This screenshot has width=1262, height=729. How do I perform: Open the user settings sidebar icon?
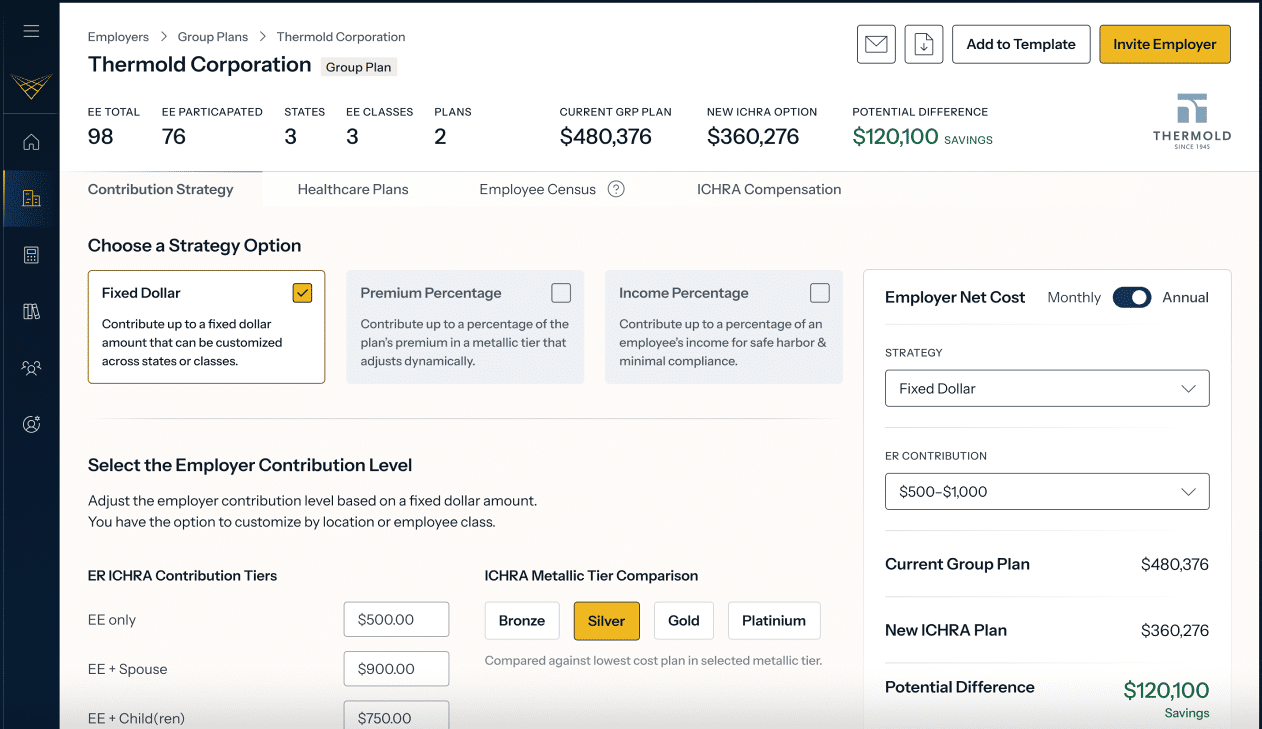point(31,425)
